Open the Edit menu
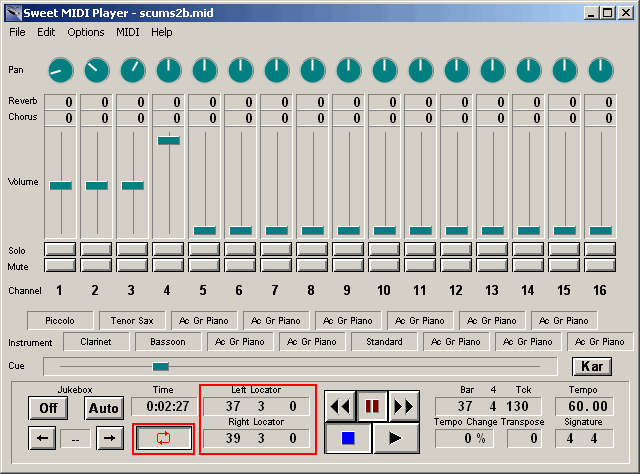 click(46, 32)
